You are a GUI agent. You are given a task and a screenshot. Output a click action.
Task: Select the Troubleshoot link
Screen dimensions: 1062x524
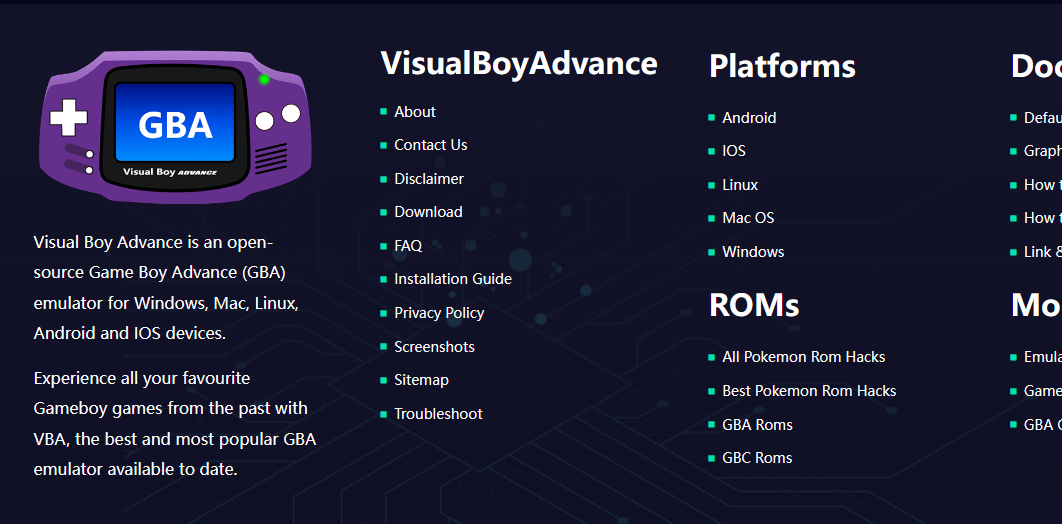tap(438, 414)
